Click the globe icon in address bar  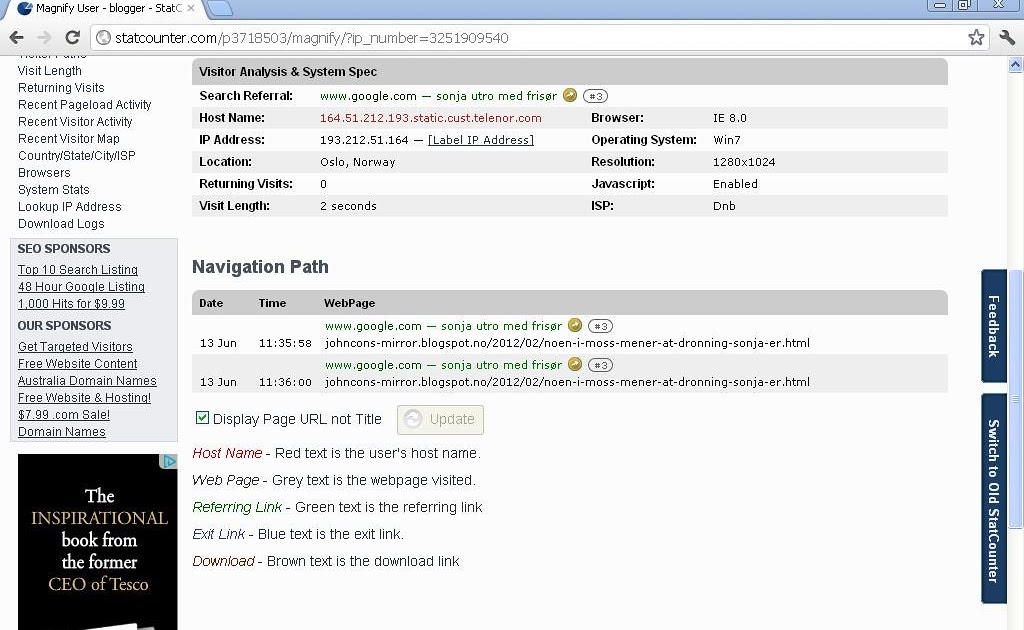(x=103, y=38)
